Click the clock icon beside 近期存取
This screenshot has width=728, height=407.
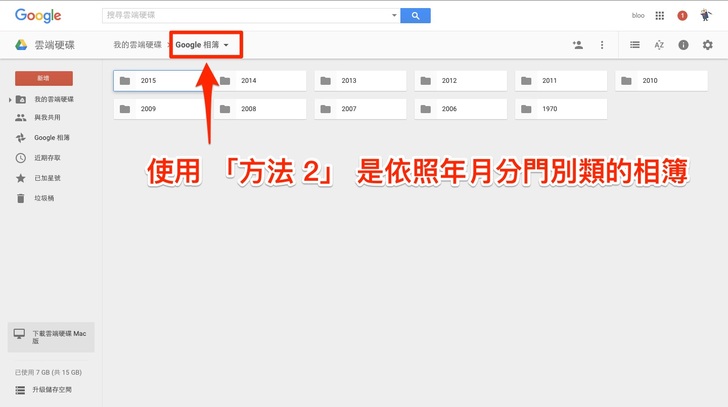[x=20, y=158]
